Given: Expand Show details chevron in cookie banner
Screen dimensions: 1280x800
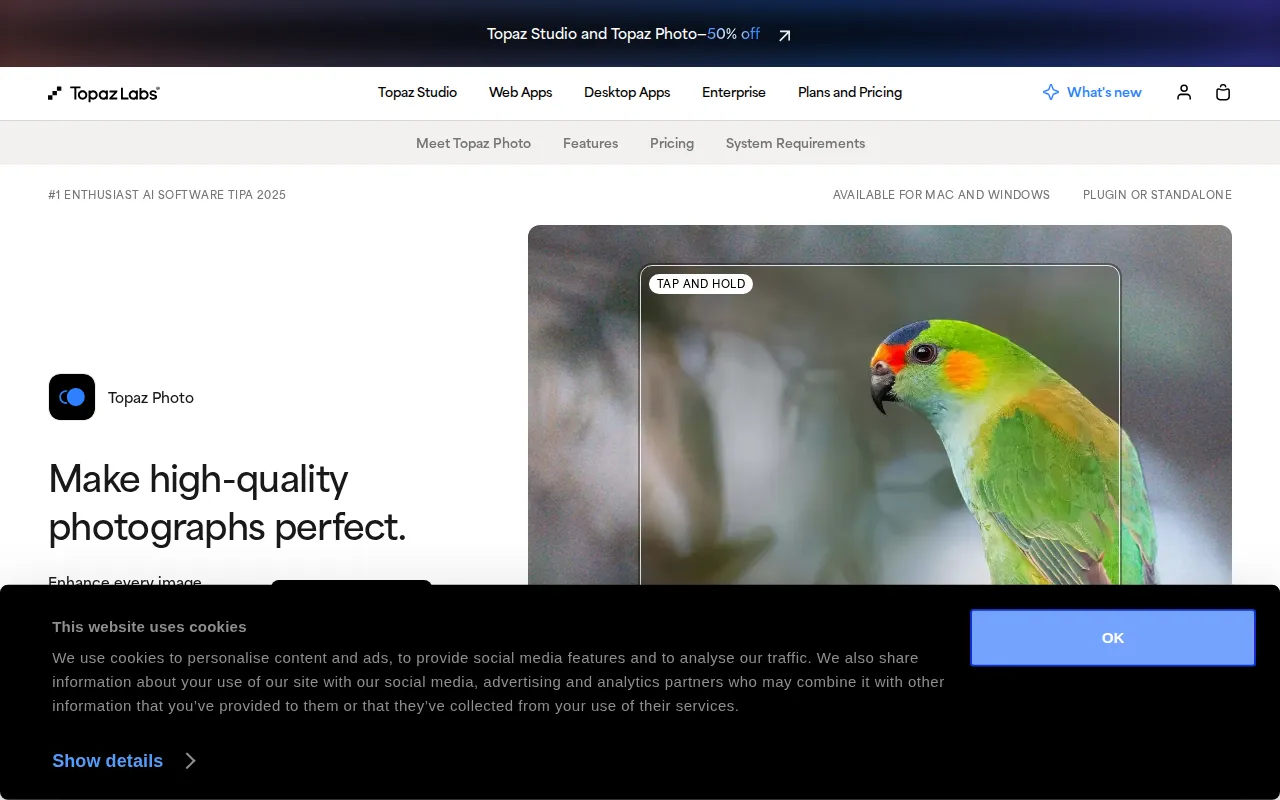Looking at the screenshot, I should [190, 761].
